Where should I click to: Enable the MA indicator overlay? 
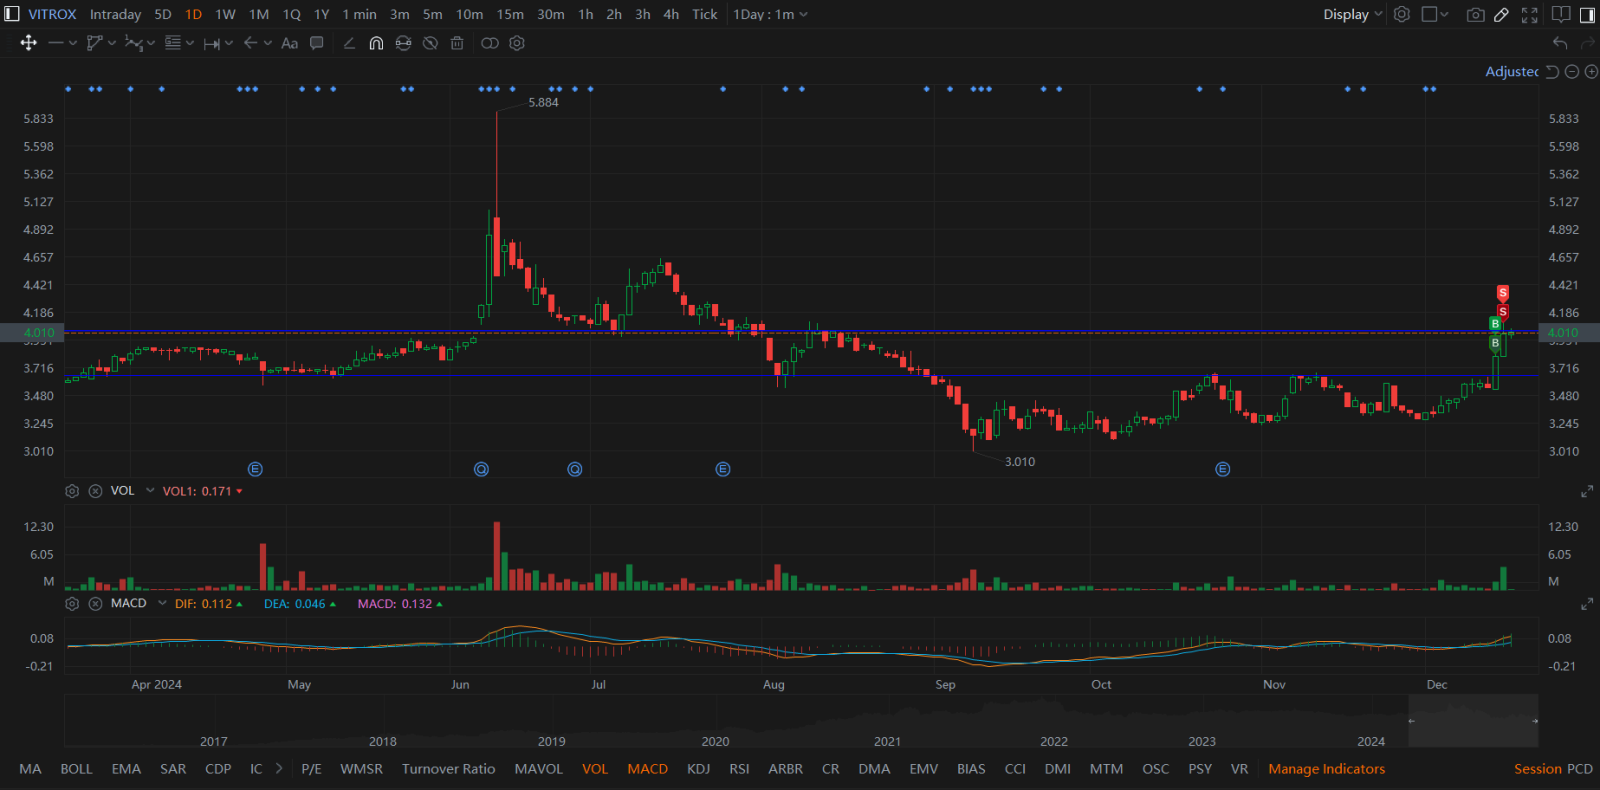coord(30,769)
